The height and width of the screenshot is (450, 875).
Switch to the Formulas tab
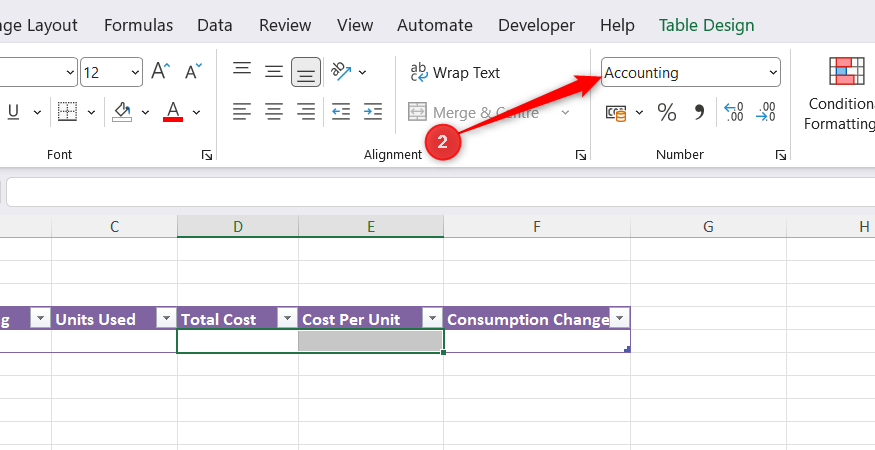point(138,25)
